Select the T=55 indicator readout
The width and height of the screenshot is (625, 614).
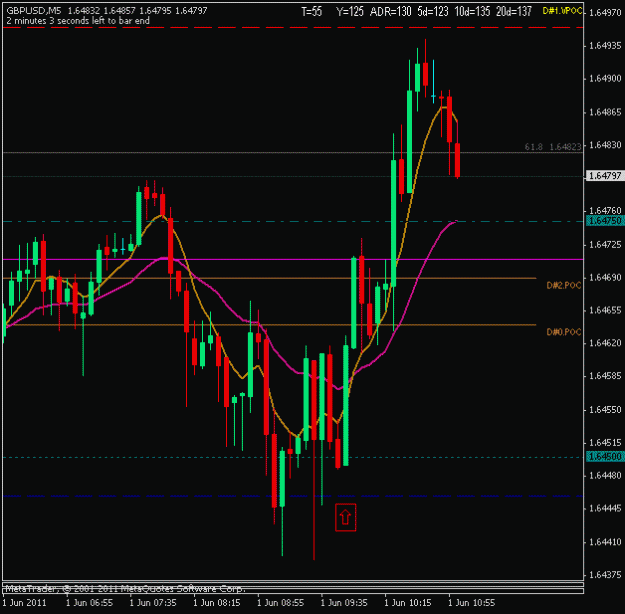point(311,12)
